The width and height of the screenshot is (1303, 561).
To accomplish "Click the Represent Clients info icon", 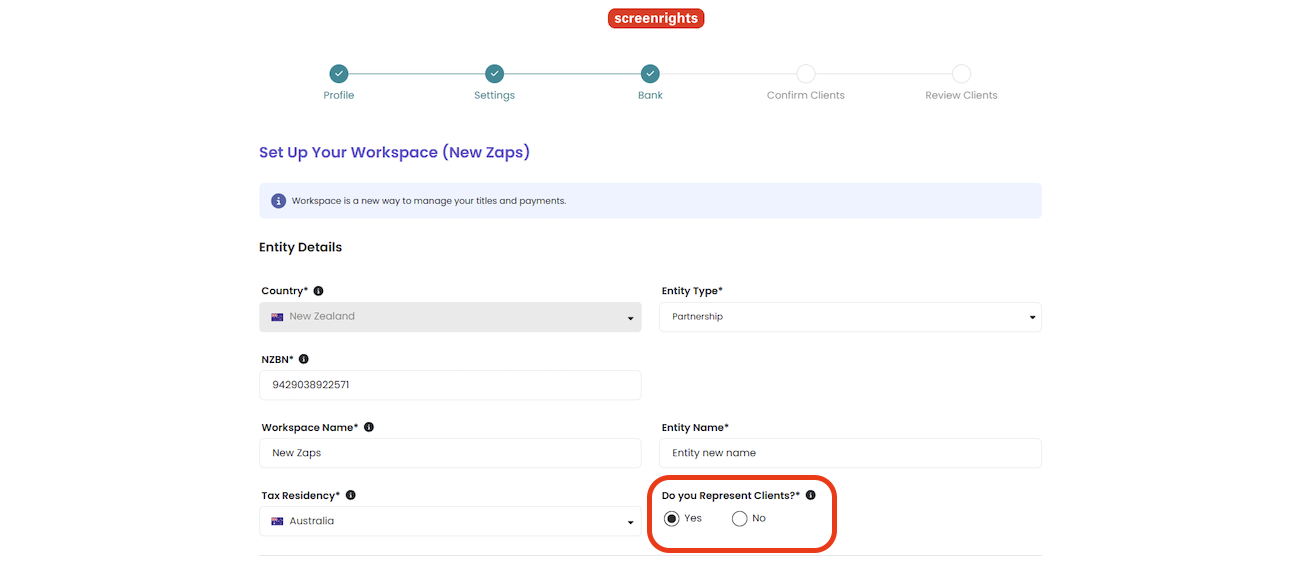I will (x=810, y=495).
